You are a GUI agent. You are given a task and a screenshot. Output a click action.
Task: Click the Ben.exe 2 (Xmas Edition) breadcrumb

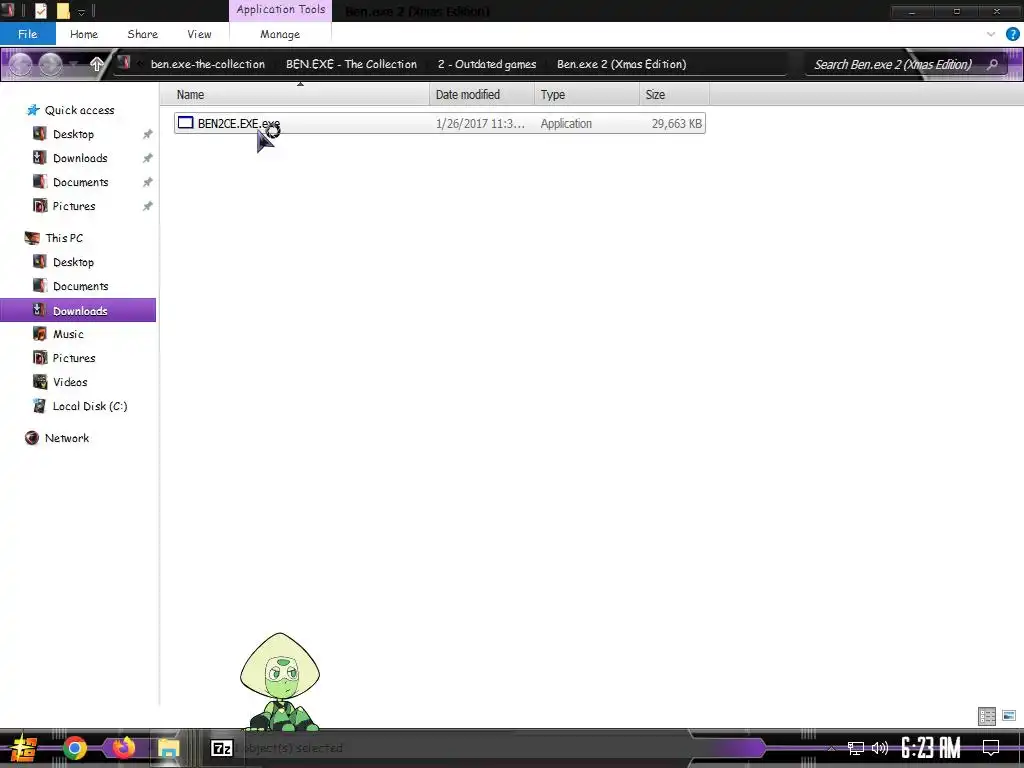point(621,64)
